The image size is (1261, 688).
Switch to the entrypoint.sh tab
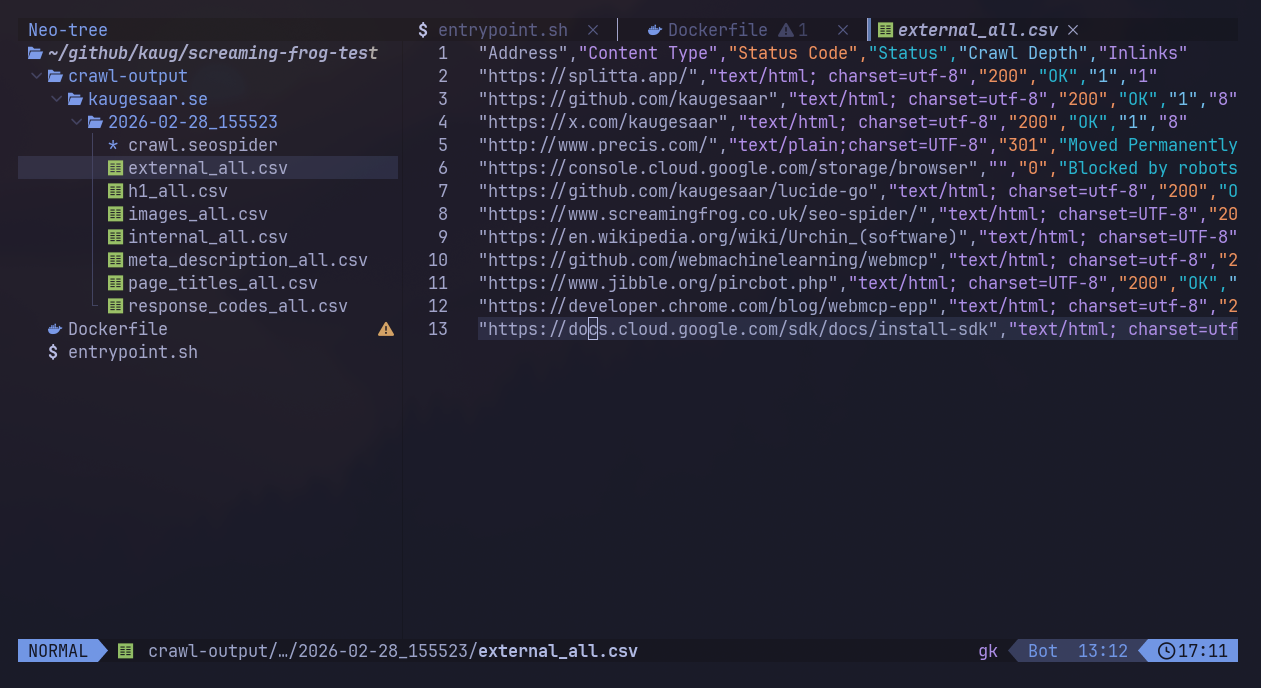click(502, 29)
